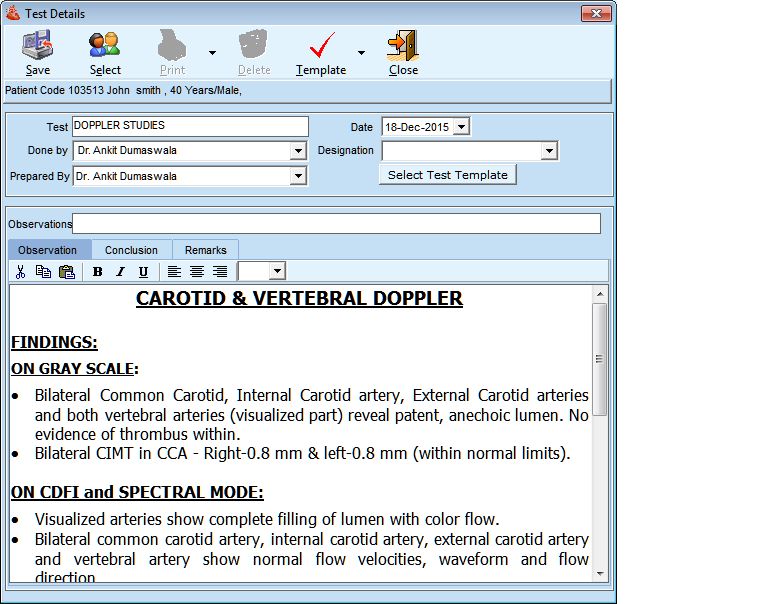Viewport: 768px width, 604px height.
Task: Toggle Italic formatting
Action: point(120,272)
